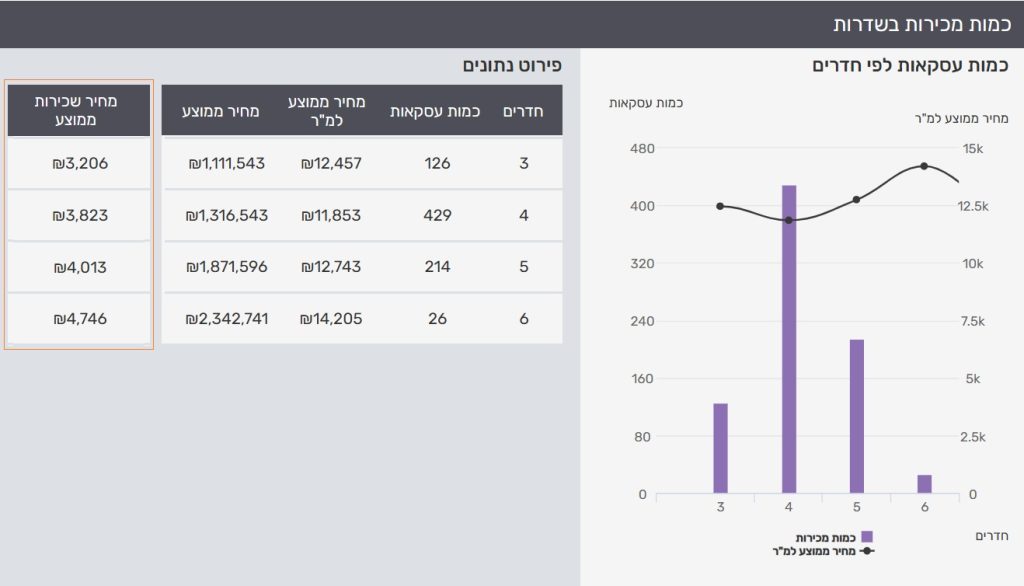Click the ₪3,206 average rent cell
Viewport: 1024px width, 586px height.
pyautogui.click(x=79, y=163)
